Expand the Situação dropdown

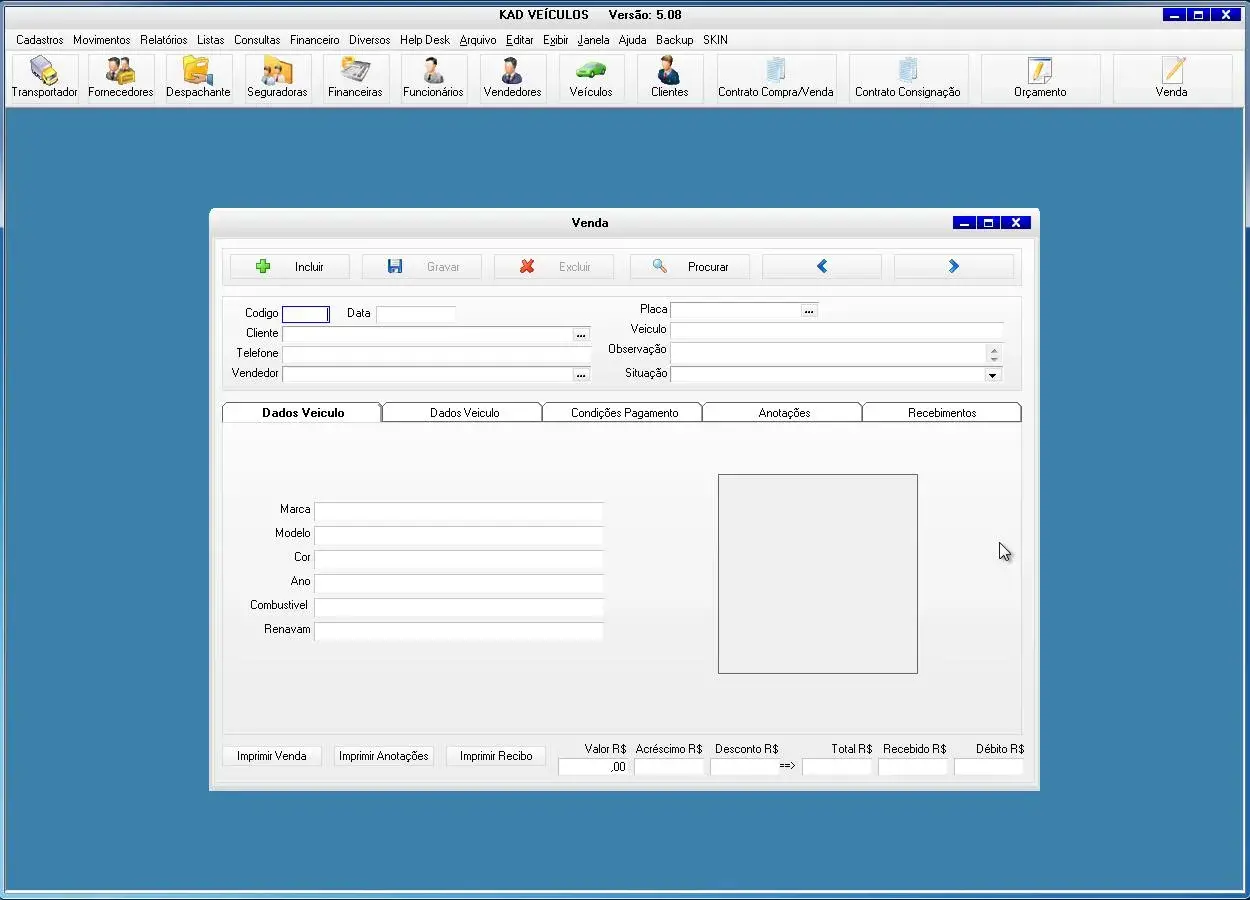tap(992, 375)
